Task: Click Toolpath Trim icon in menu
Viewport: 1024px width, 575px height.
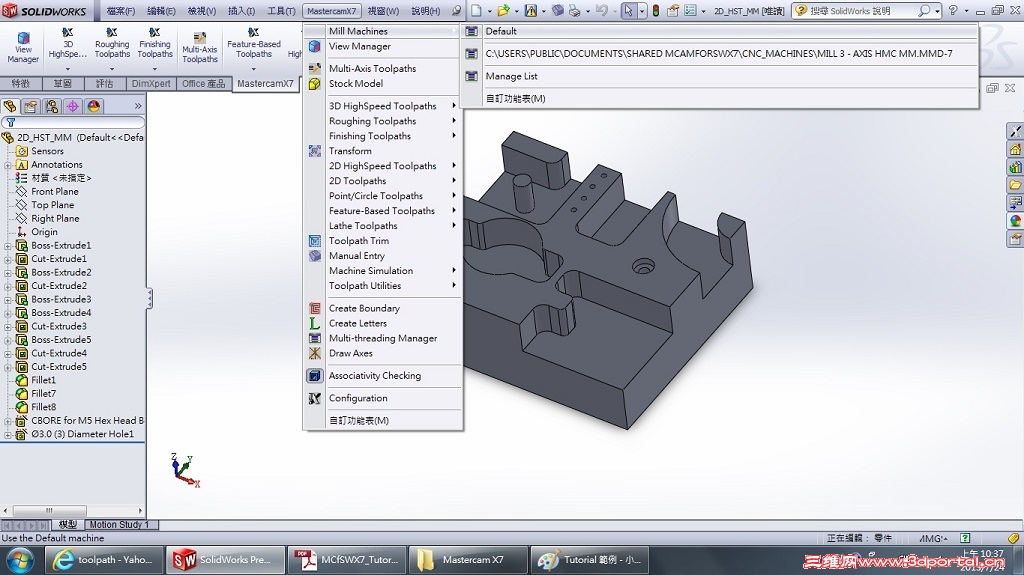Action: pos(315,240)
